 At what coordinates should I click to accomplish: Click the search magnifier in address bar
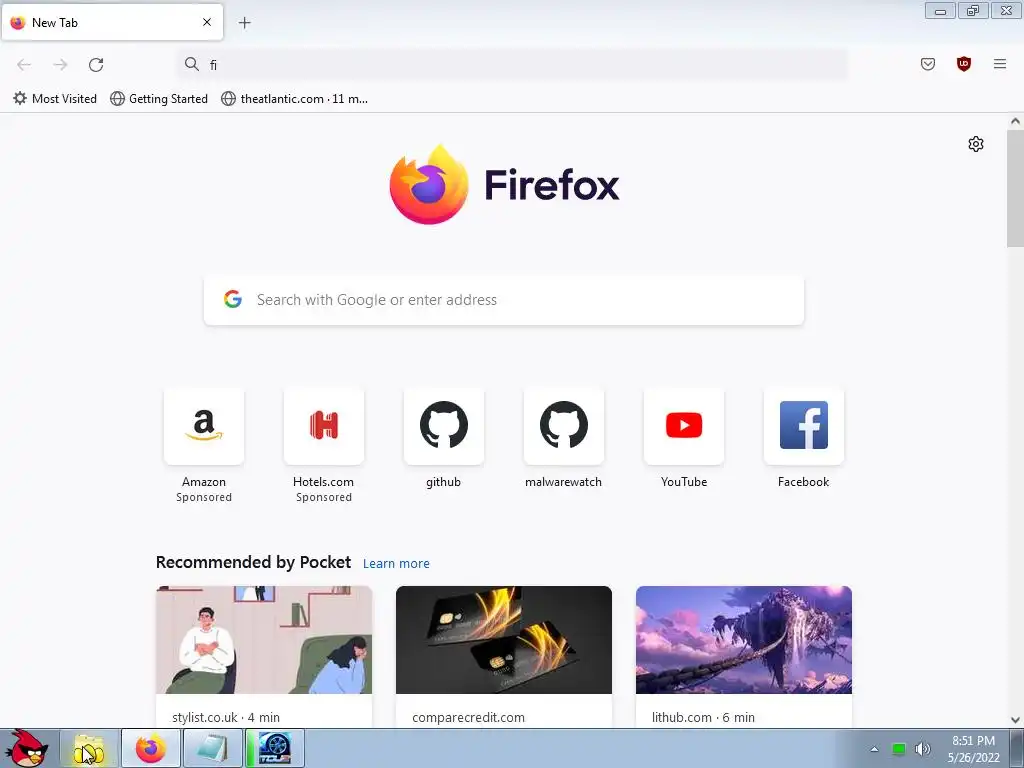[x=191, y=64]
